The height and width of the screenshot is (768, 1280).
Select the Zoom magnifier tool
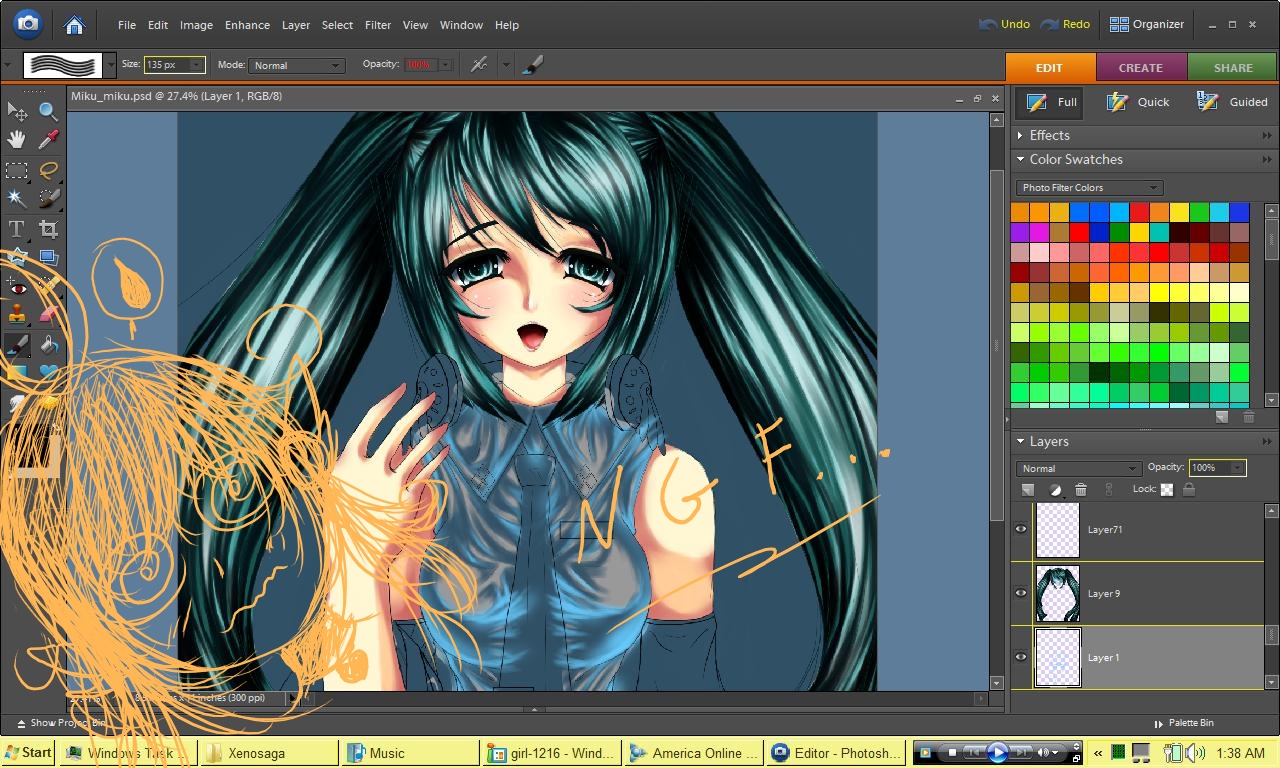[x=48, y=111]
